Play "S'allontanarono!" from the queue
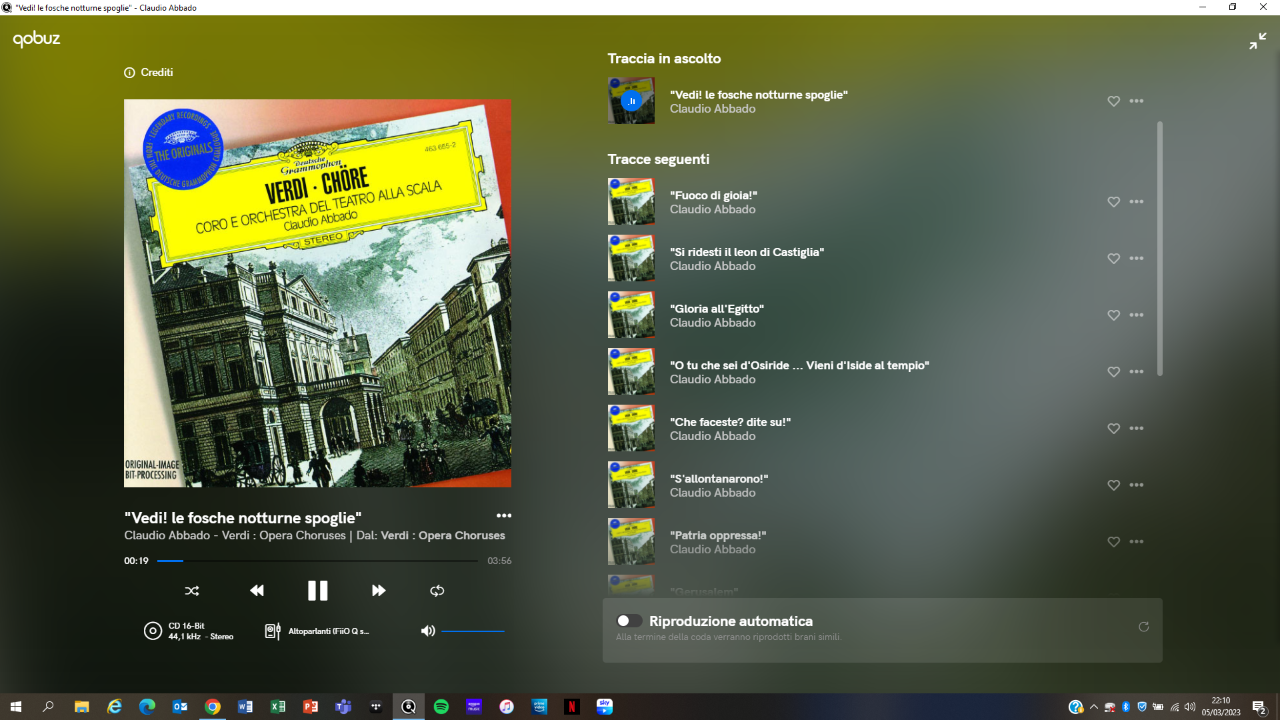The width and height of the screenshot is (1280, 720). (x=719, y=479)
